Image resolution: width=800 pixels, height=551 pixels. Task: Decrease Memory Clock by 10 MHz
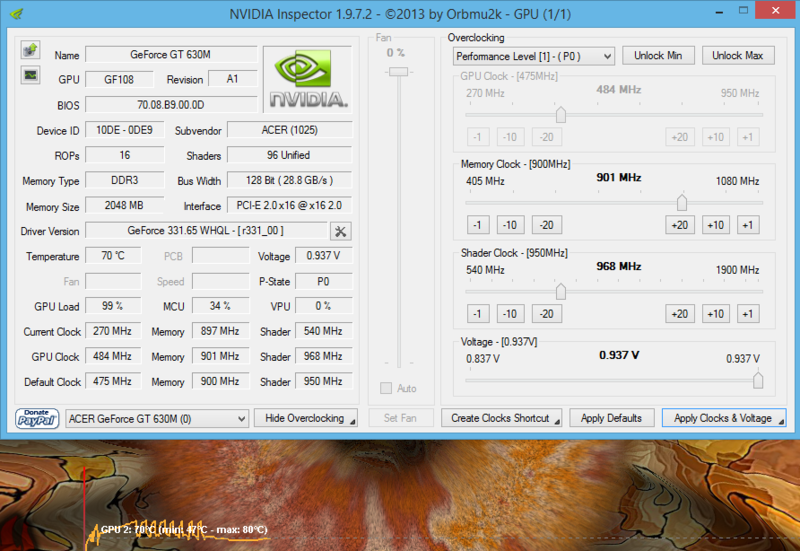click(x=510, y=225)
